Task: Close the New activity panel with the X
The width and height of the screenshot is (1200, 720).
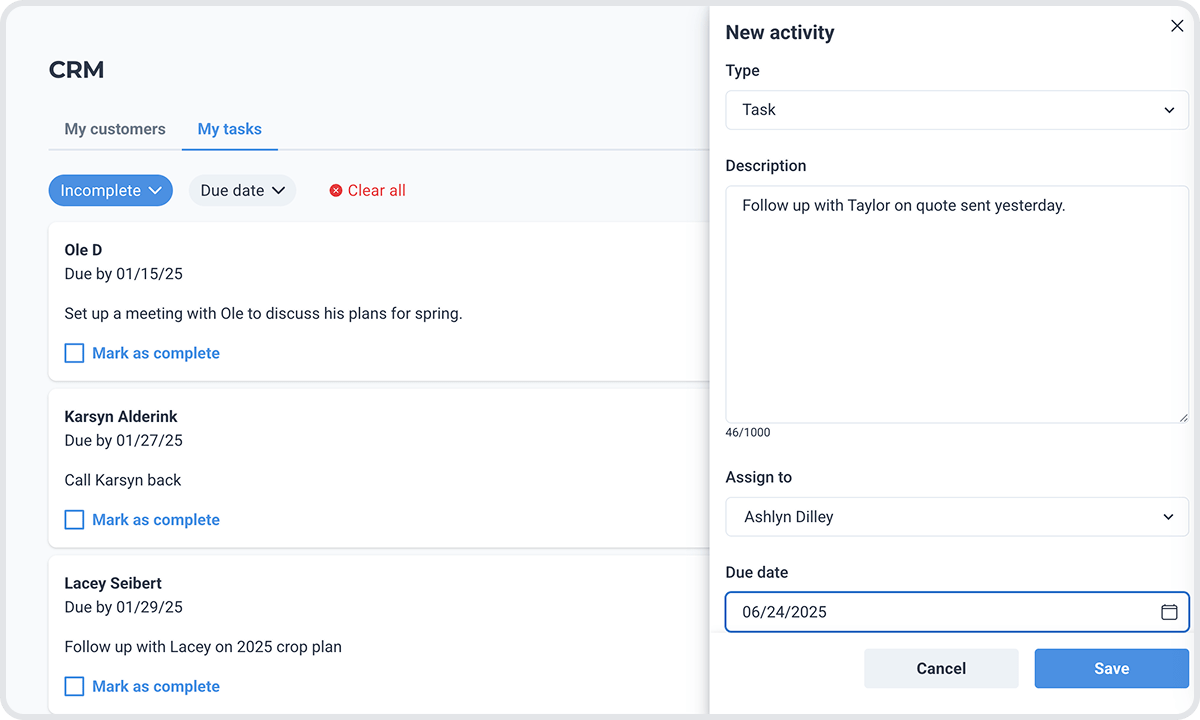Action: point(1177,26)
